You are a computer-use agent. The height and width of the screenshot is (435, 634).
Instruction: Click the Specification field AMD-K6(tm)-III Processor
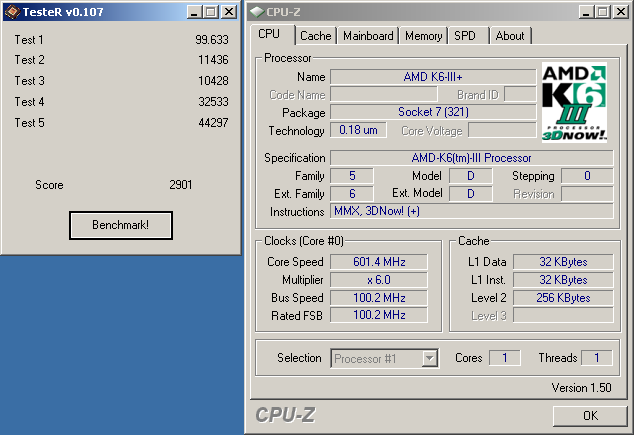(x=471, y=158)
